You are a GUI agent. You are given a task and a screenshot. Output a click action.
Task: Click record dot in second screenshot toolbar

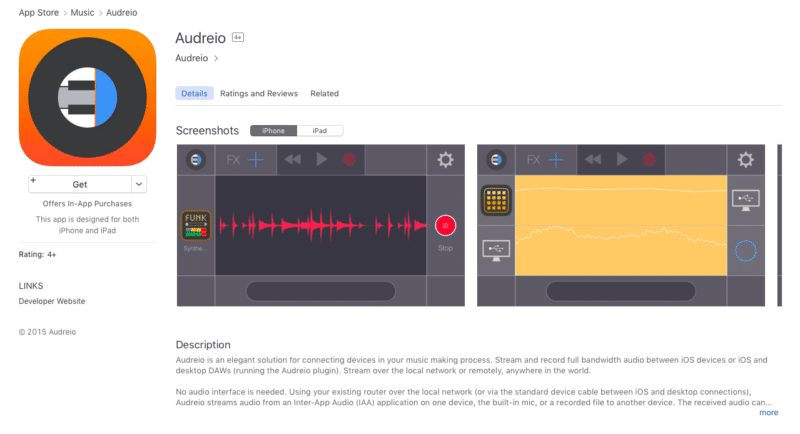click(x=649, y=160)
